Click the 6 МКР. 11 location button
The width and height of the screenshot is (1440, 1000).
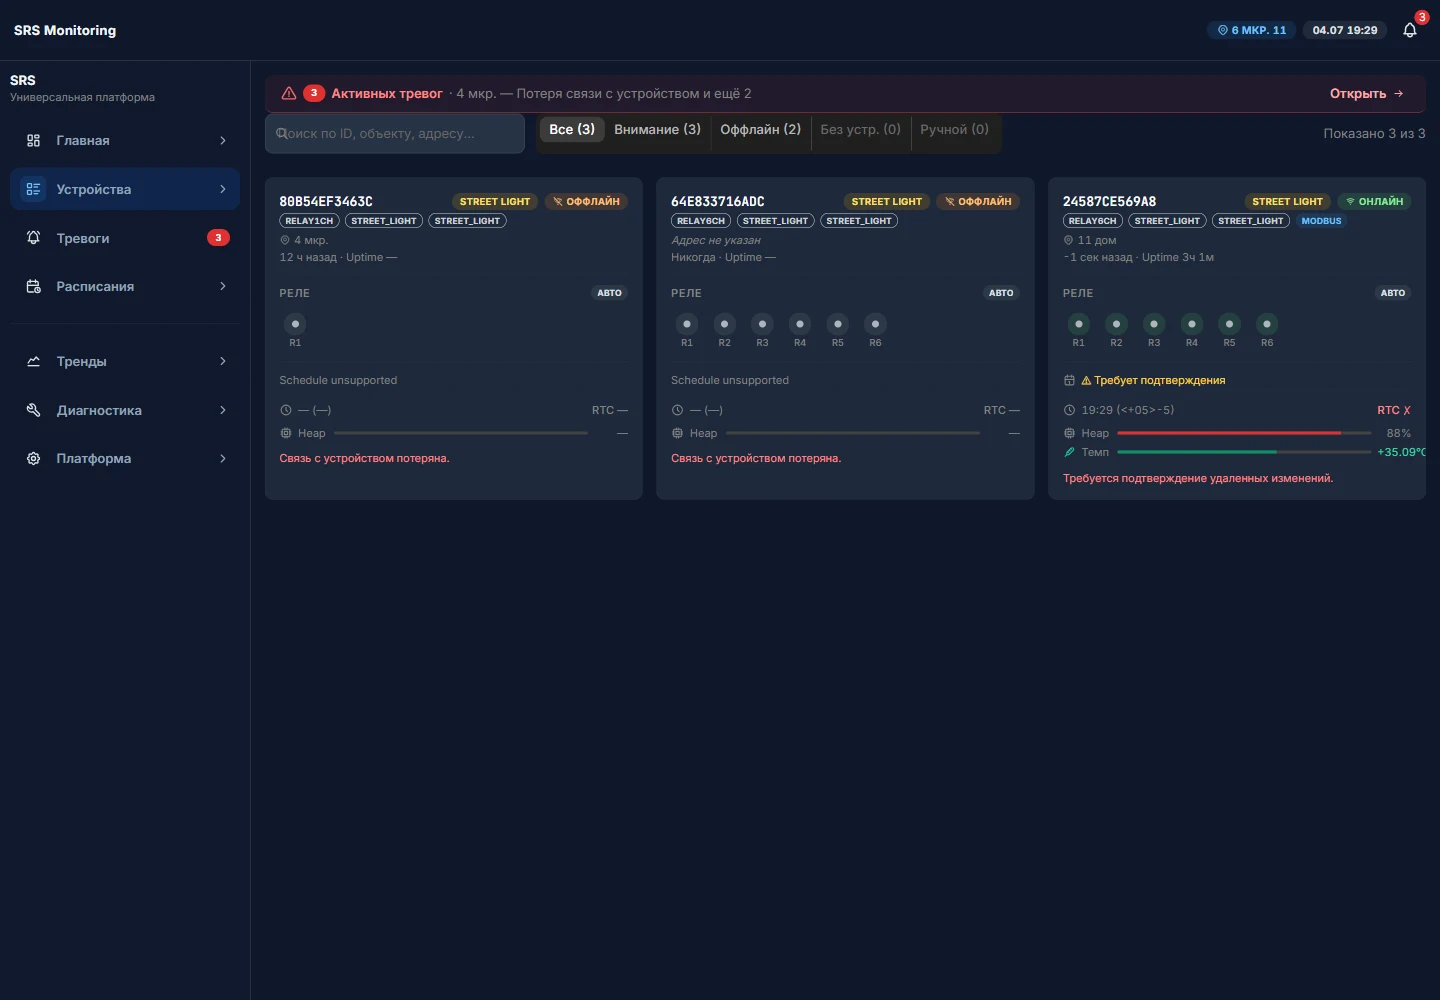pyautogui.click(x=1252, y=30)
